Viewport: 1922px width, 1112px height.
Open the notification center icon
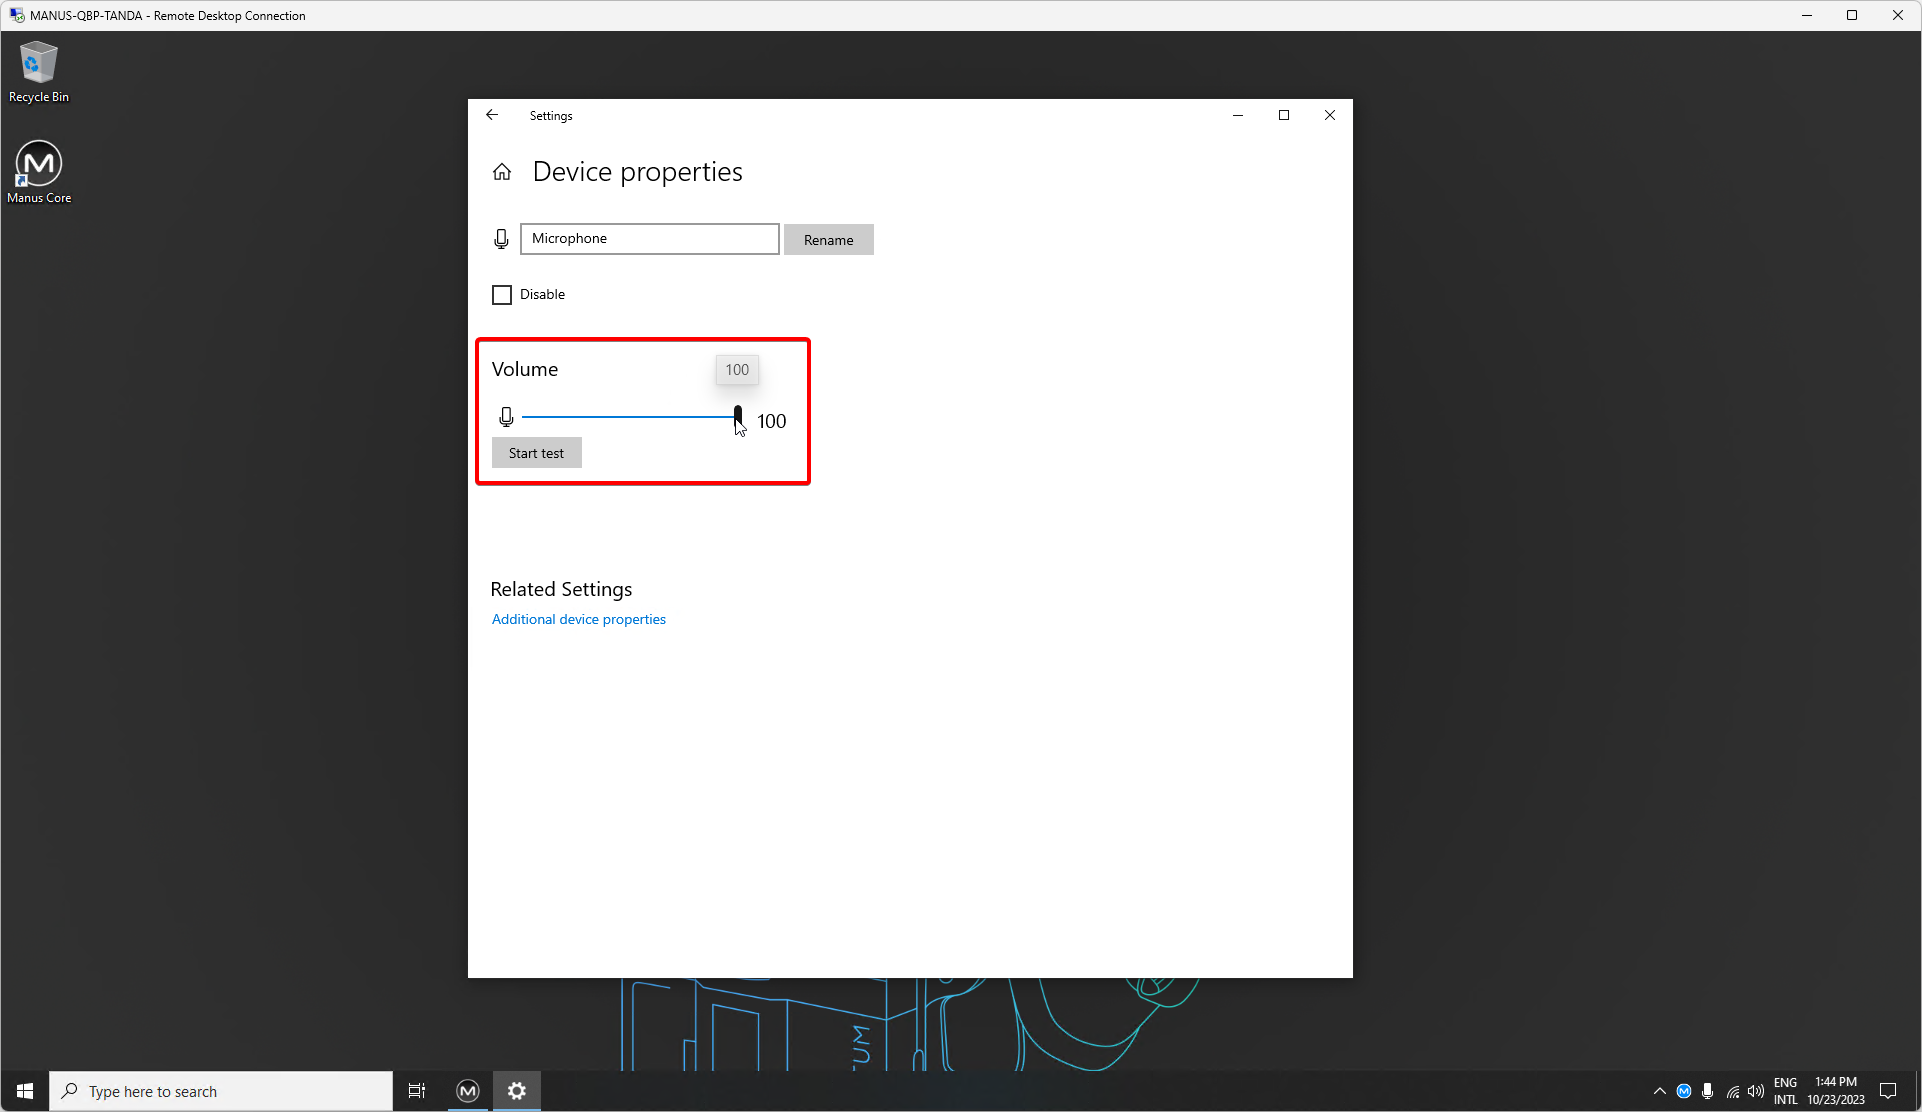[1888, 1091]
